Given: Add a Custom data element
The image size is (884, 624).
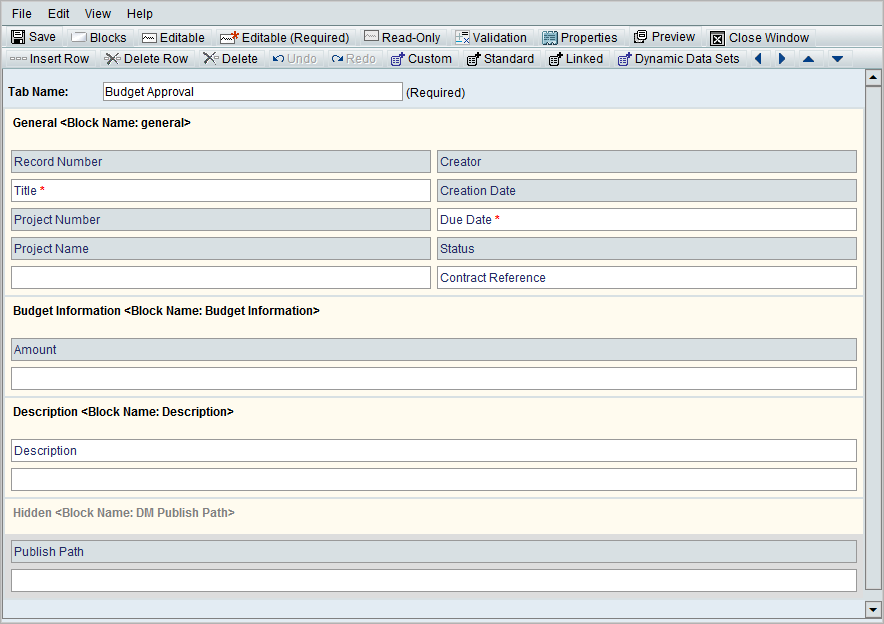Looking at the screenshot, I should click(421, 58).
